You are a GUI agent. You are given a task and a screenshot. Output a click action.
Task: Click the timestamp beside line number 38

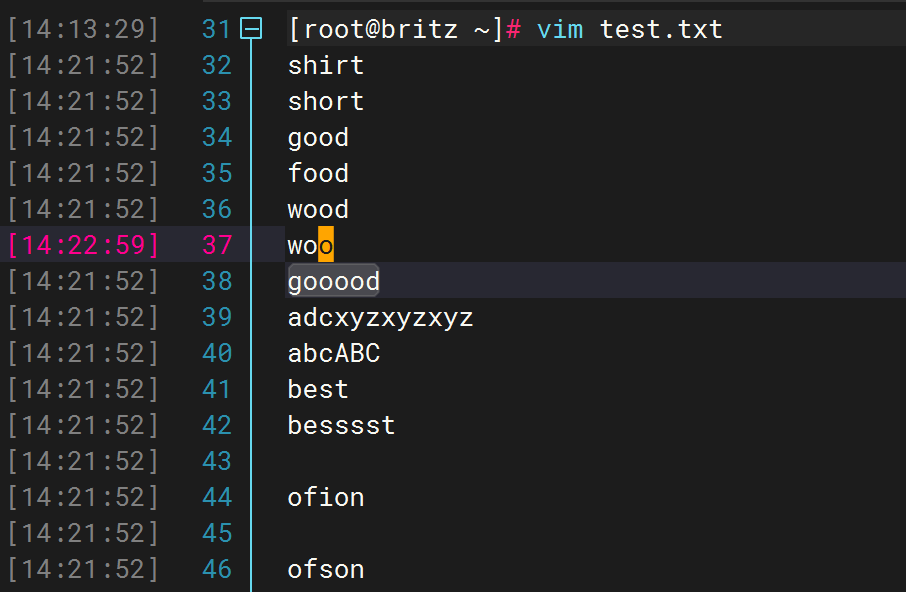[x=83, y=281]
